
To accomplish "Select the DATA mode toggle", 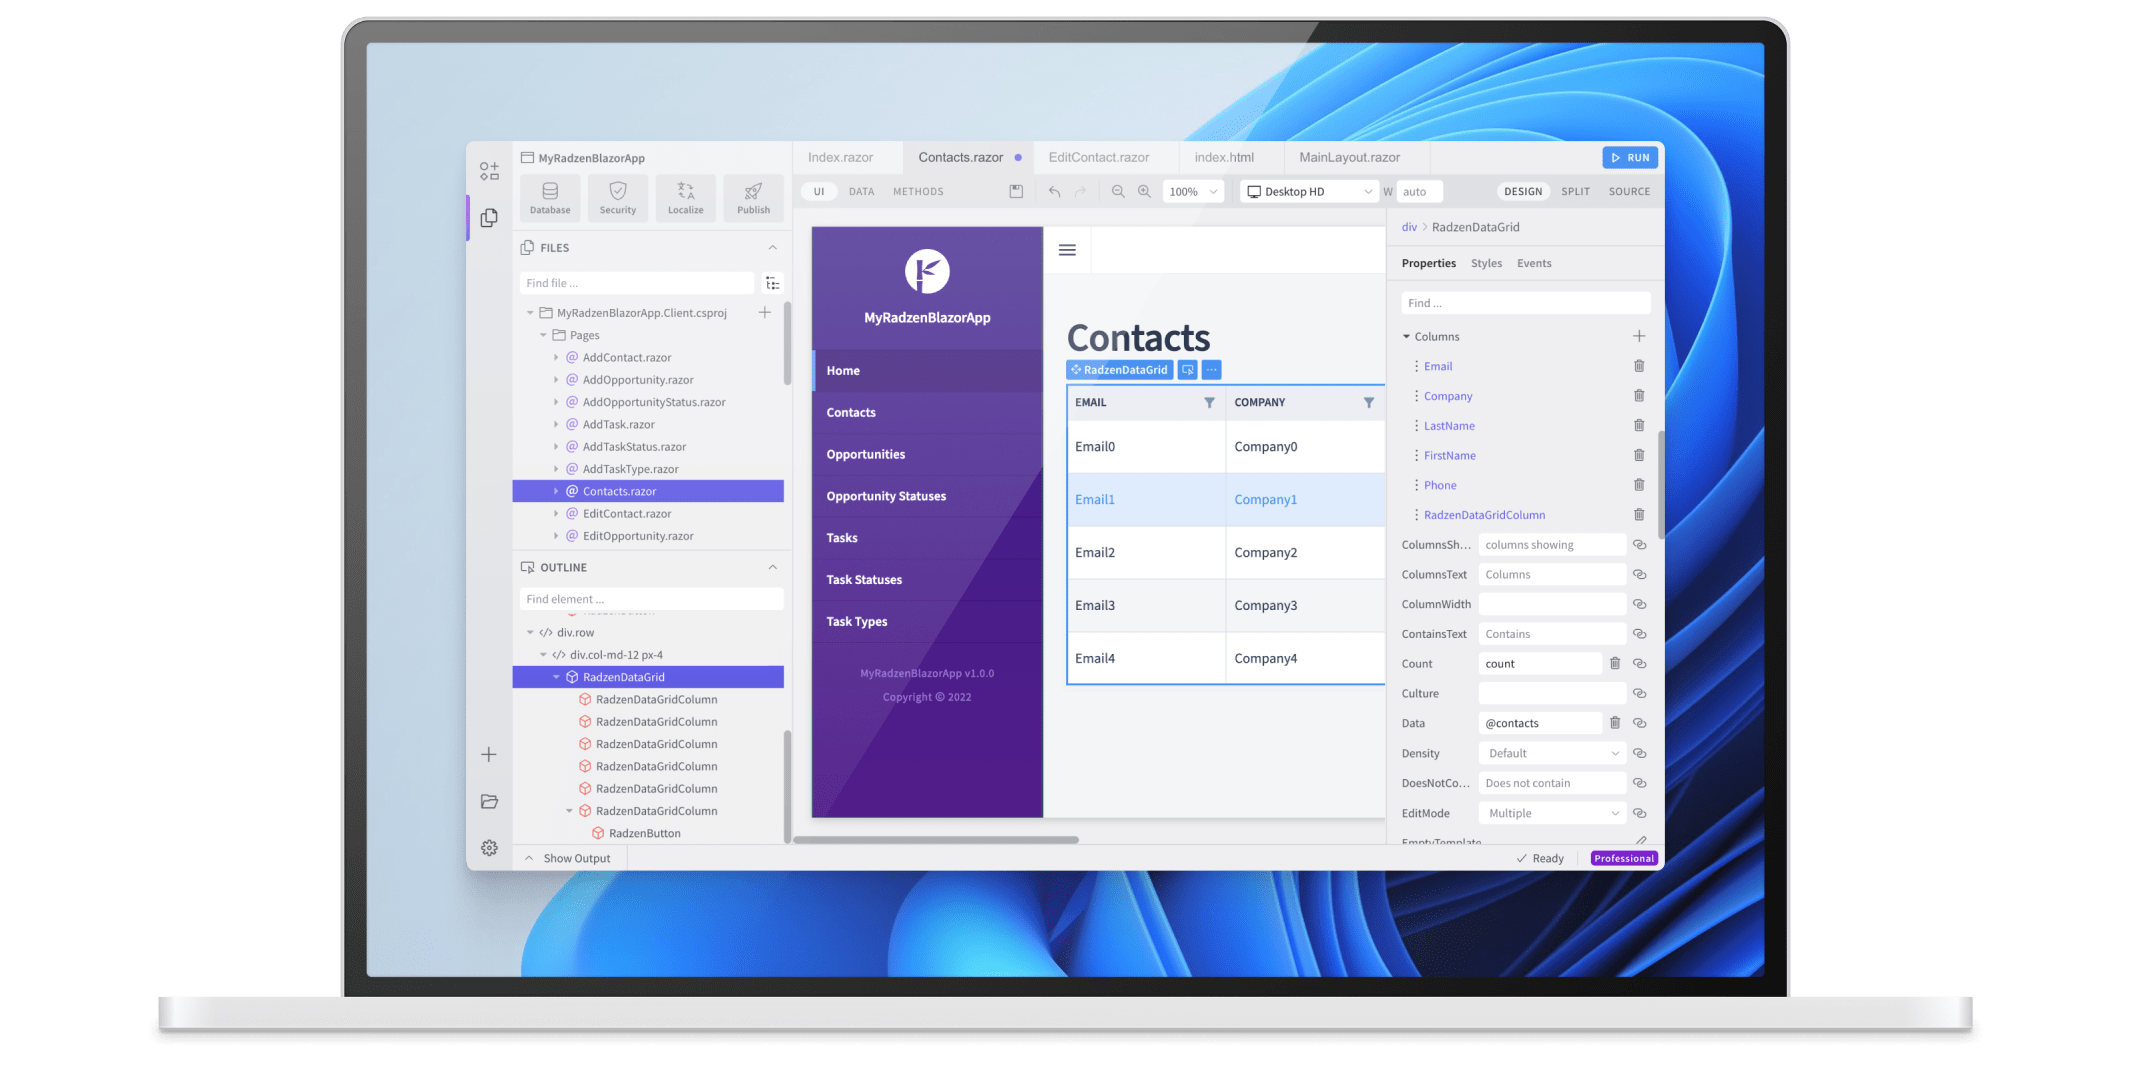I will (861, 191).
